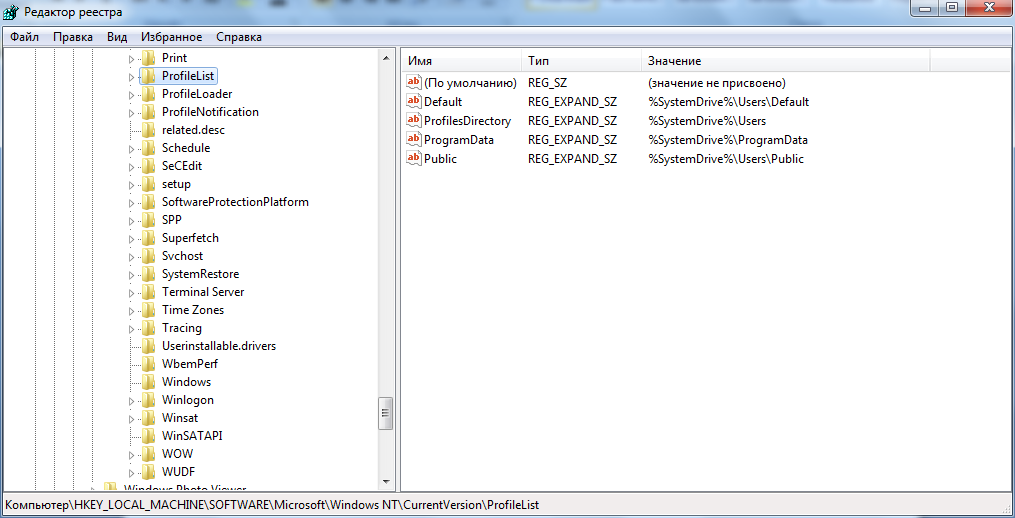Select the SystemRestore key in tree

click(x=200, y=274)
